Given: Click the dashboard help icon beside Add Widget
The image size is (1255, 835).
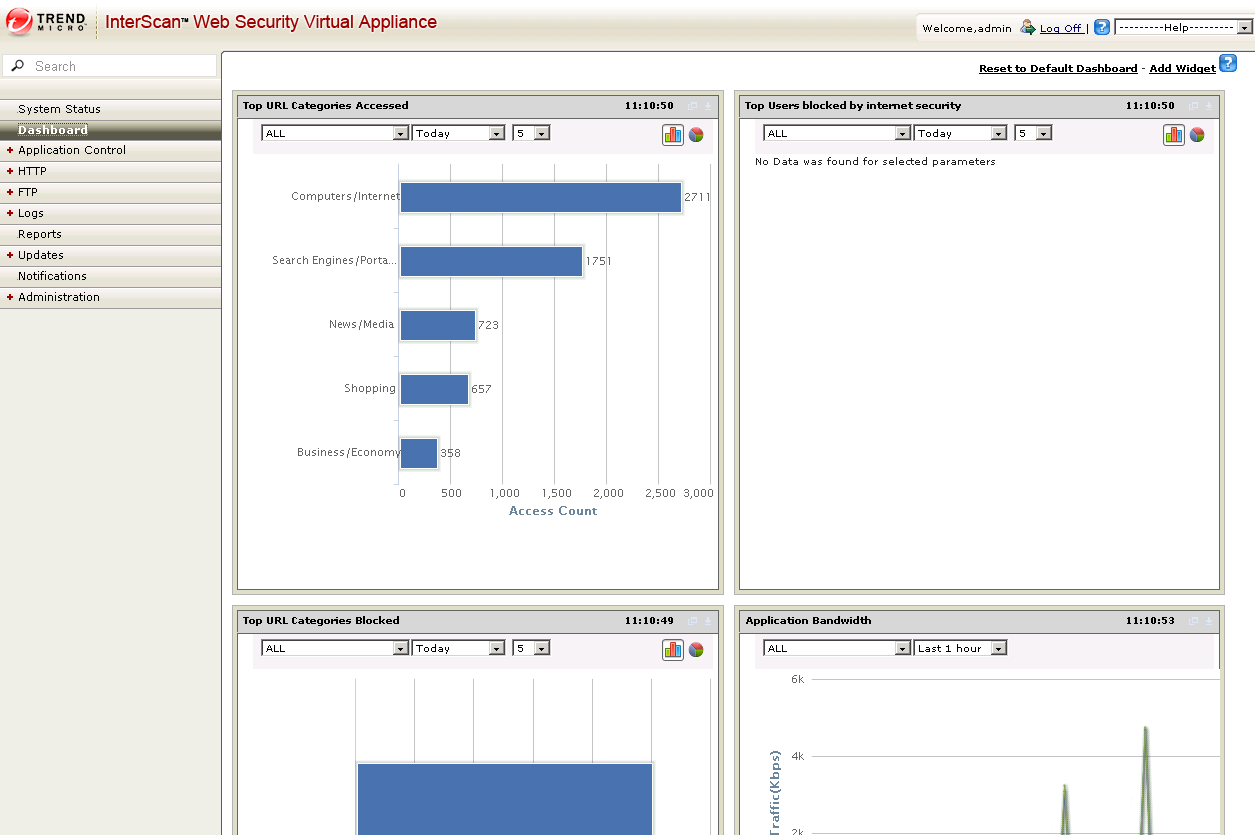Looking at the screenshot, I should (x=1228, y=64).
